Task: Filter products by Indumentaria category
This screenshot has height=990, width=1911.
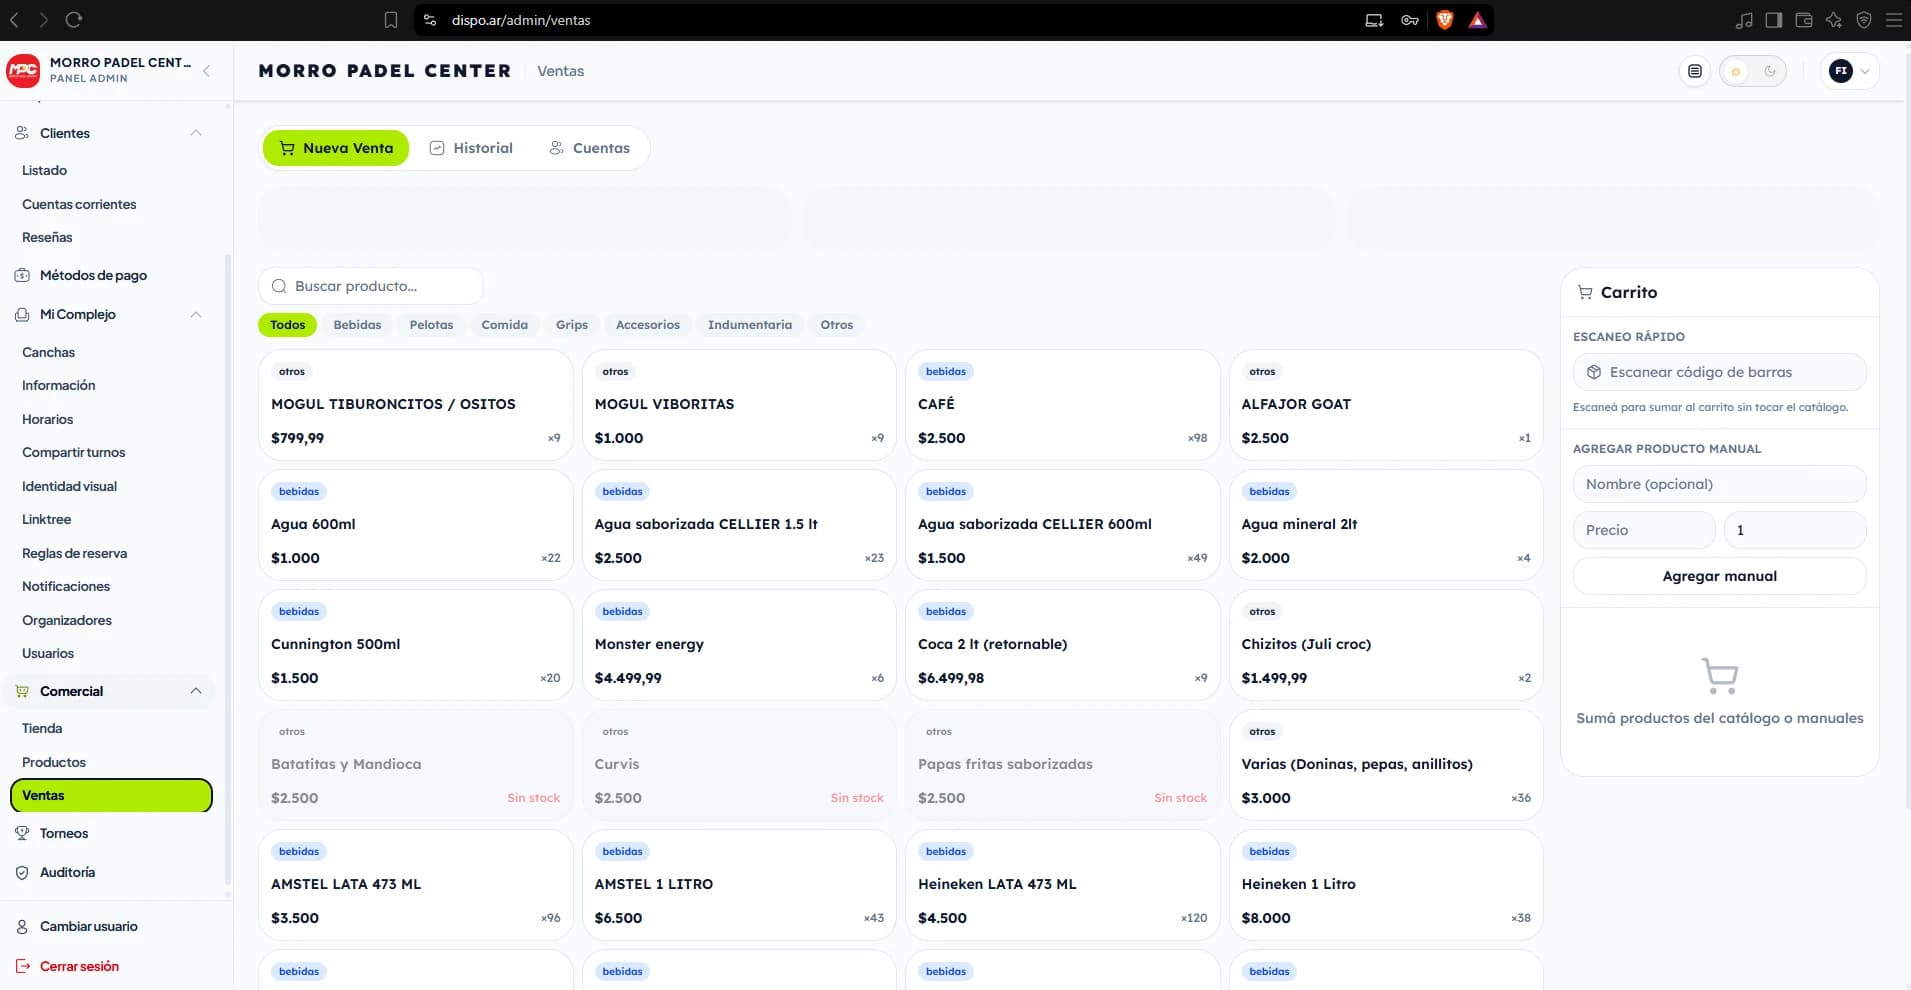Action: (750, 325)
